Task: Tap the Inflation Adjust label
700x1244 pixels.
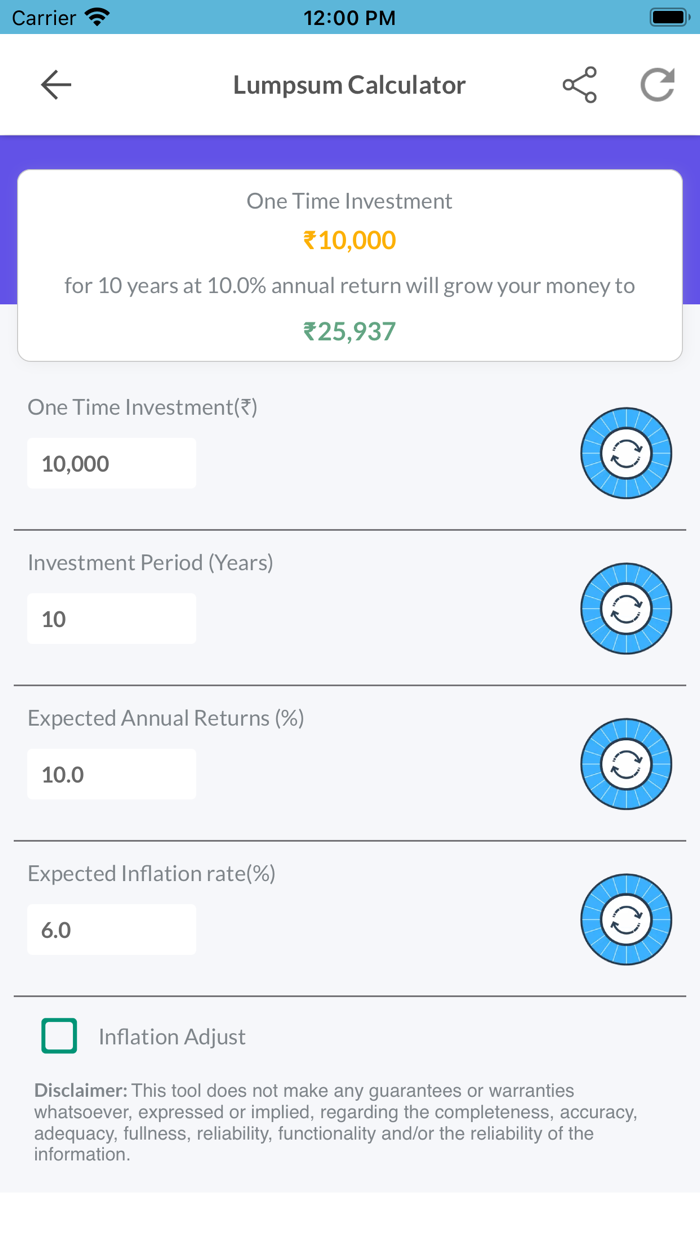Action: [172, 1037]
